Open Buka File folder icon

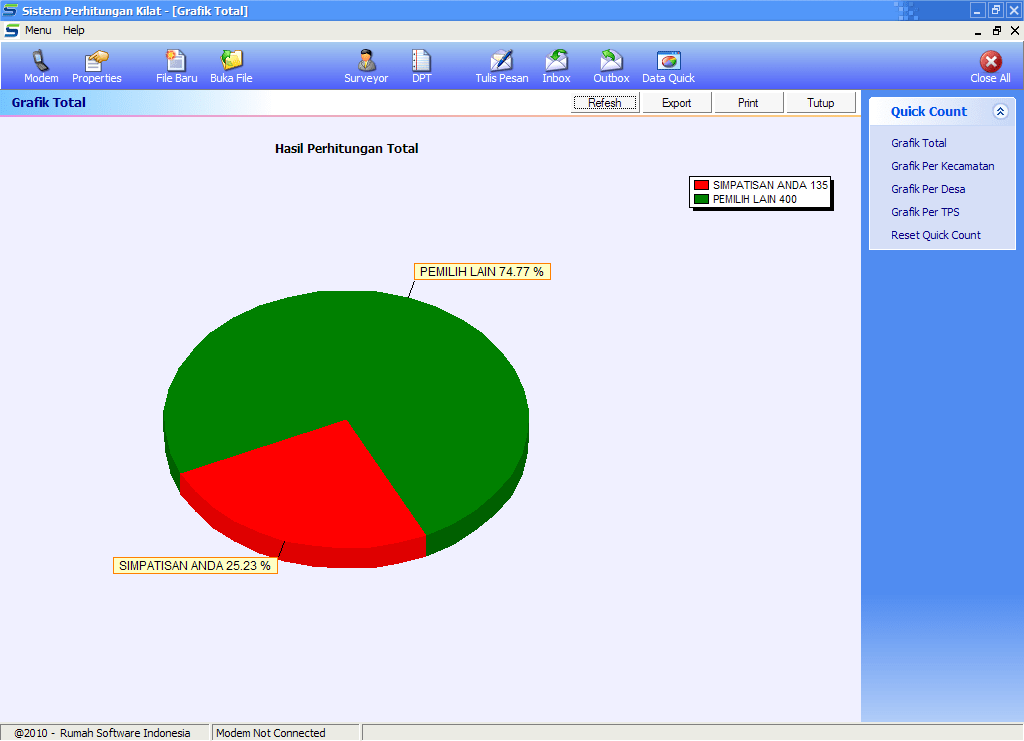(x=231, y=62)
